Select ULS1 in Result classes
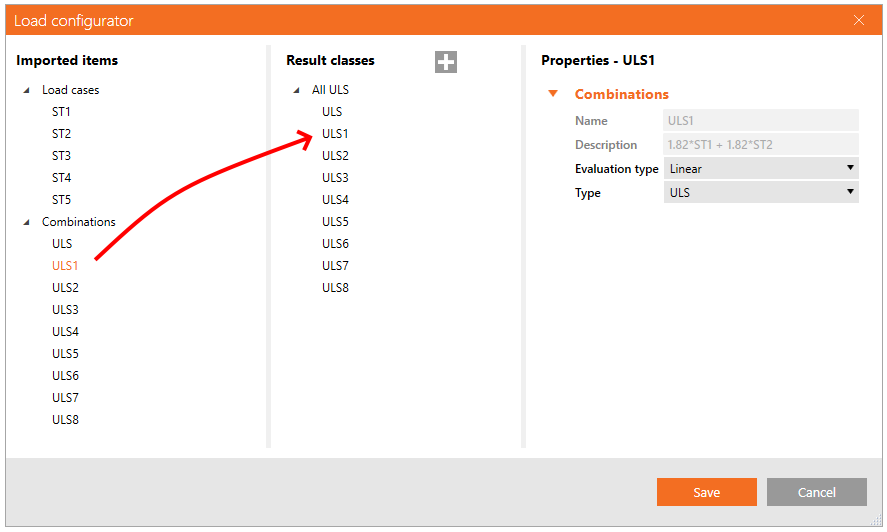 [335, 134]
